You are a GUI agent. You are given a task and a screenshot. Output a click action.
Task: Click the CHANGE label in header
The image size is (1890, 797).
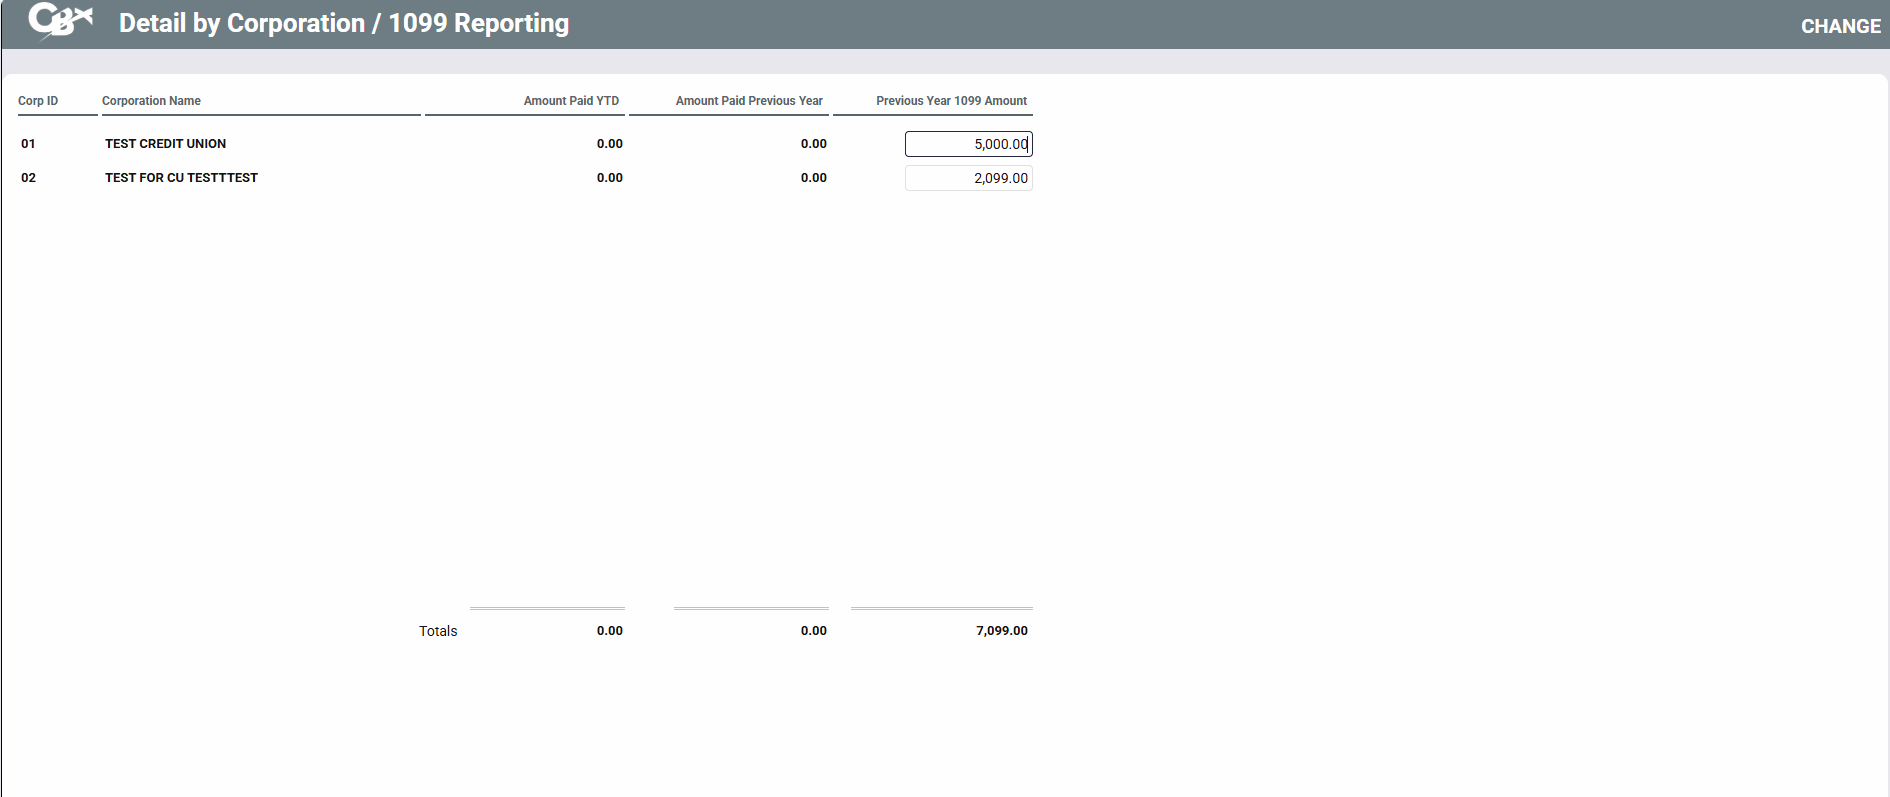click(x=1840, y=26)
